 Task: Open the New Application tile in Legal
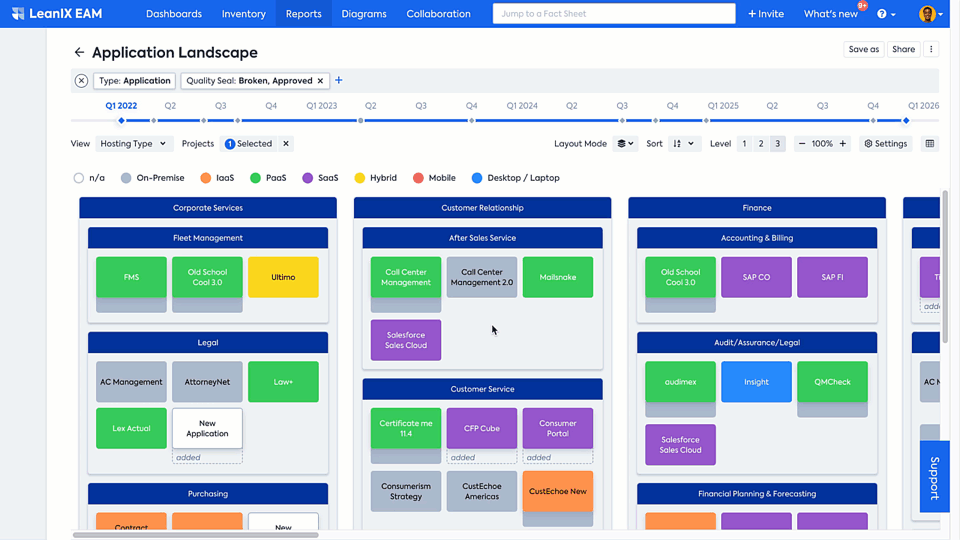point(208,429)
